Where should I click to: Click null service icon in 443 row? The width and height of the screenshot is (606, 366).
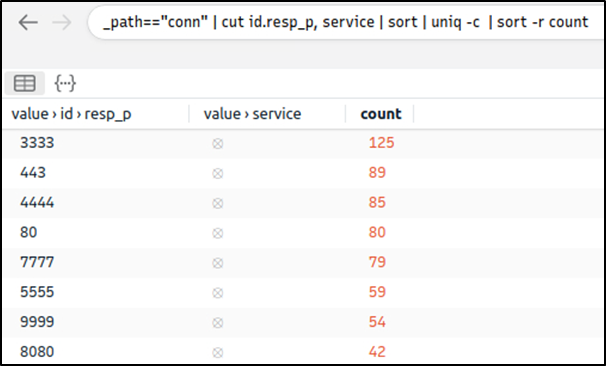(218, 174)
